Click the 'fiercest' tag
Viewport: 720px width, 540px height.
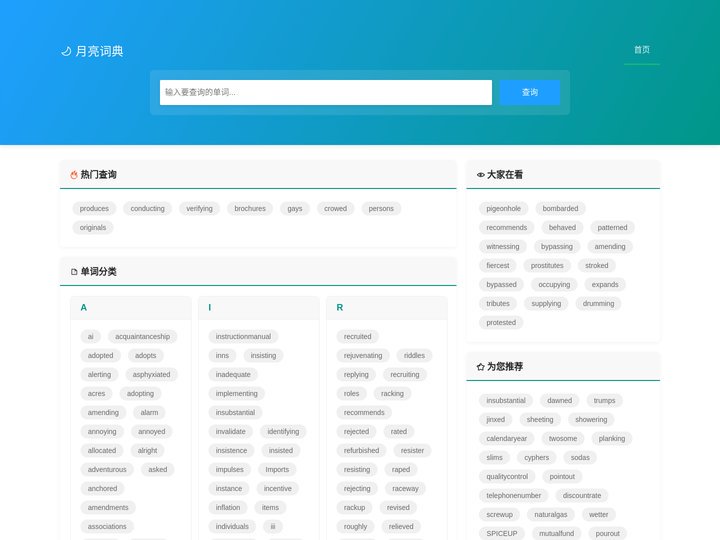tap(498, 265)
